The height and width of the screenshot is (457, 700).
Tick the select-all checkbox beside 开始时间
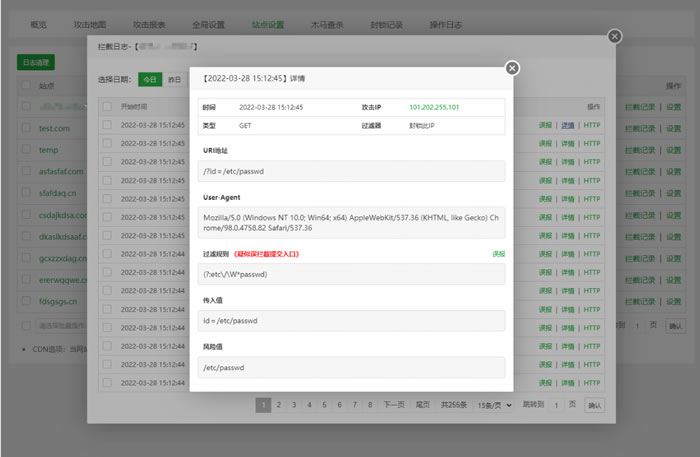pos(107,106)
